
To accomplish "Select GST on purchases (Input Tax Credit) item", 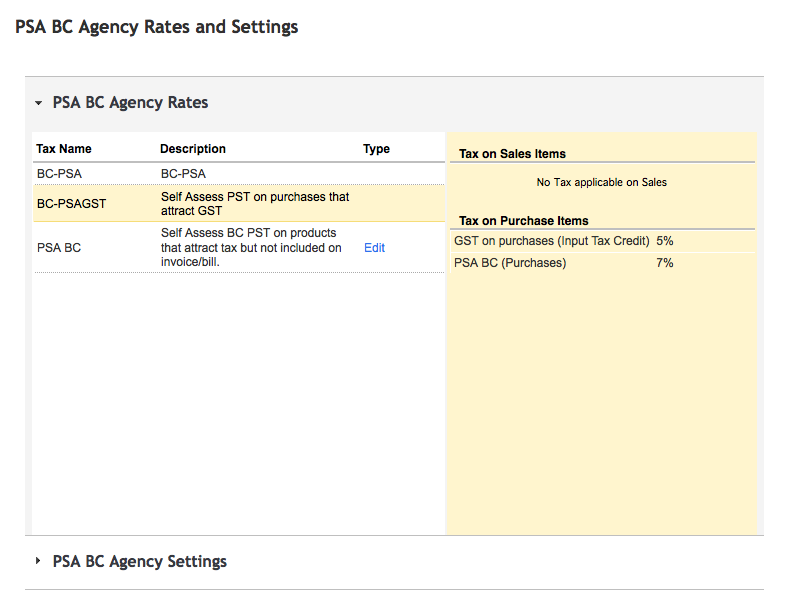I will click(x=552, y=241).
